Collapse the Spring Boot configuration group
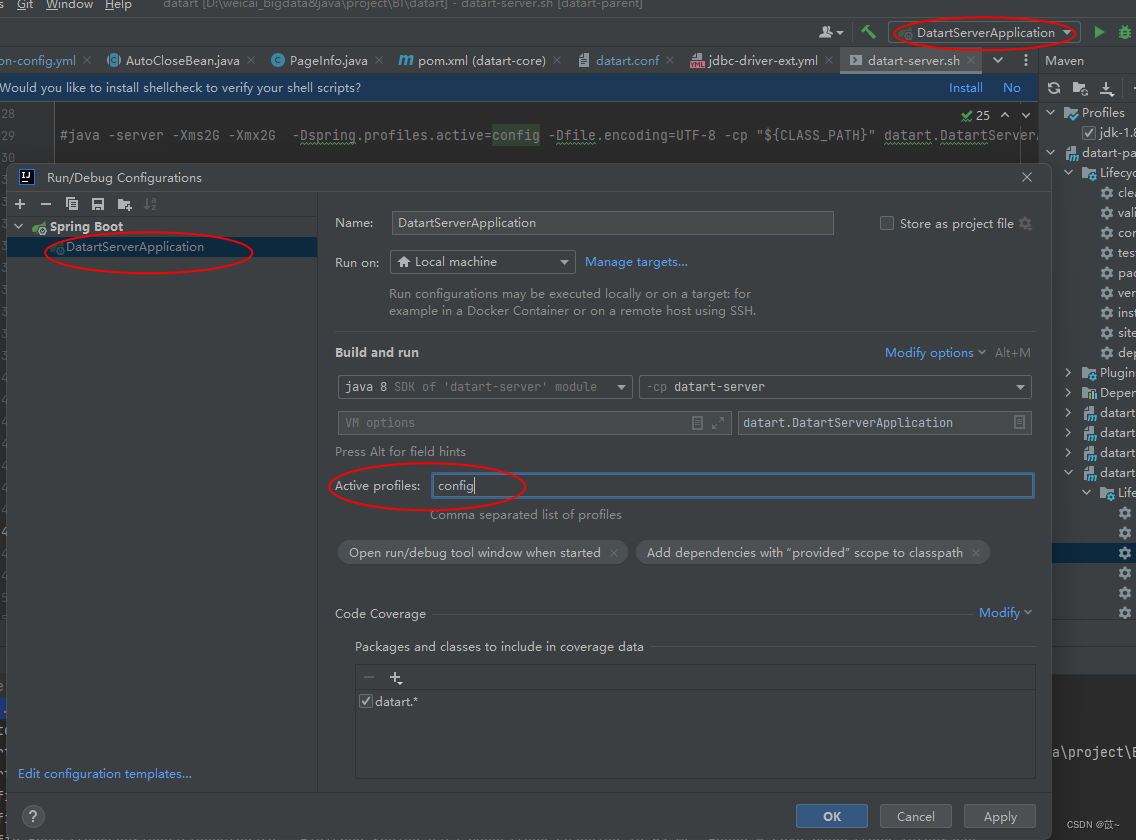This screenshot has width=1136, height=840. tap(17, 226)
